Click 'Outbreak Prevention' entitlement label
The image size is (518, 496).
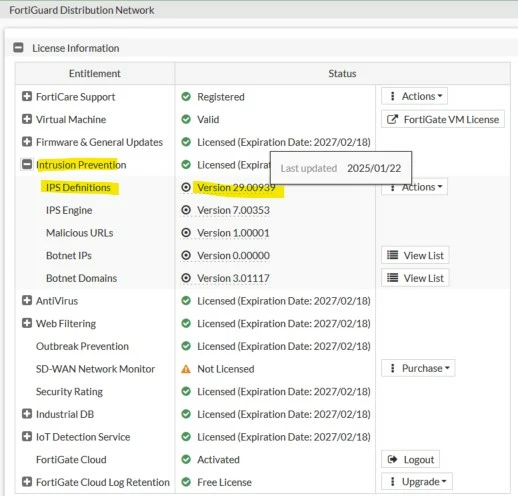[x=82, y=346]
